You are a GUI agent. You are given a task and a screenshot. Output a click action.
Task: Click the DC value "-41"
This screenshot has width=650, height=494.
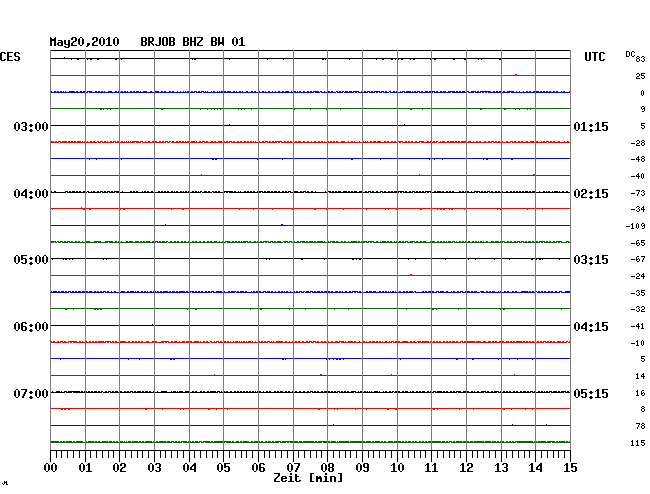[638, 326]
